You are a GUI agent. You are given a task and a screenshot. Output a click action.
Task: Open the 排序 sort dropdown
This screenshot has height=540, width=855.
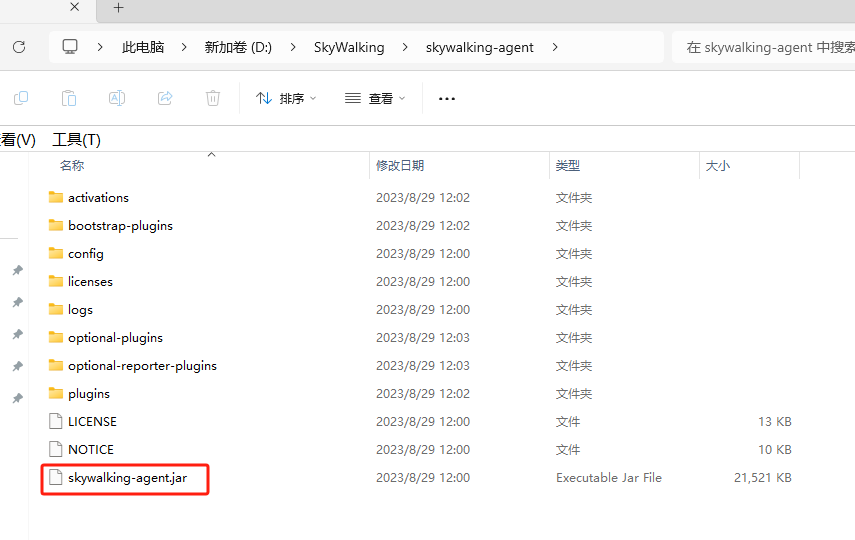[x=286, y=99]
